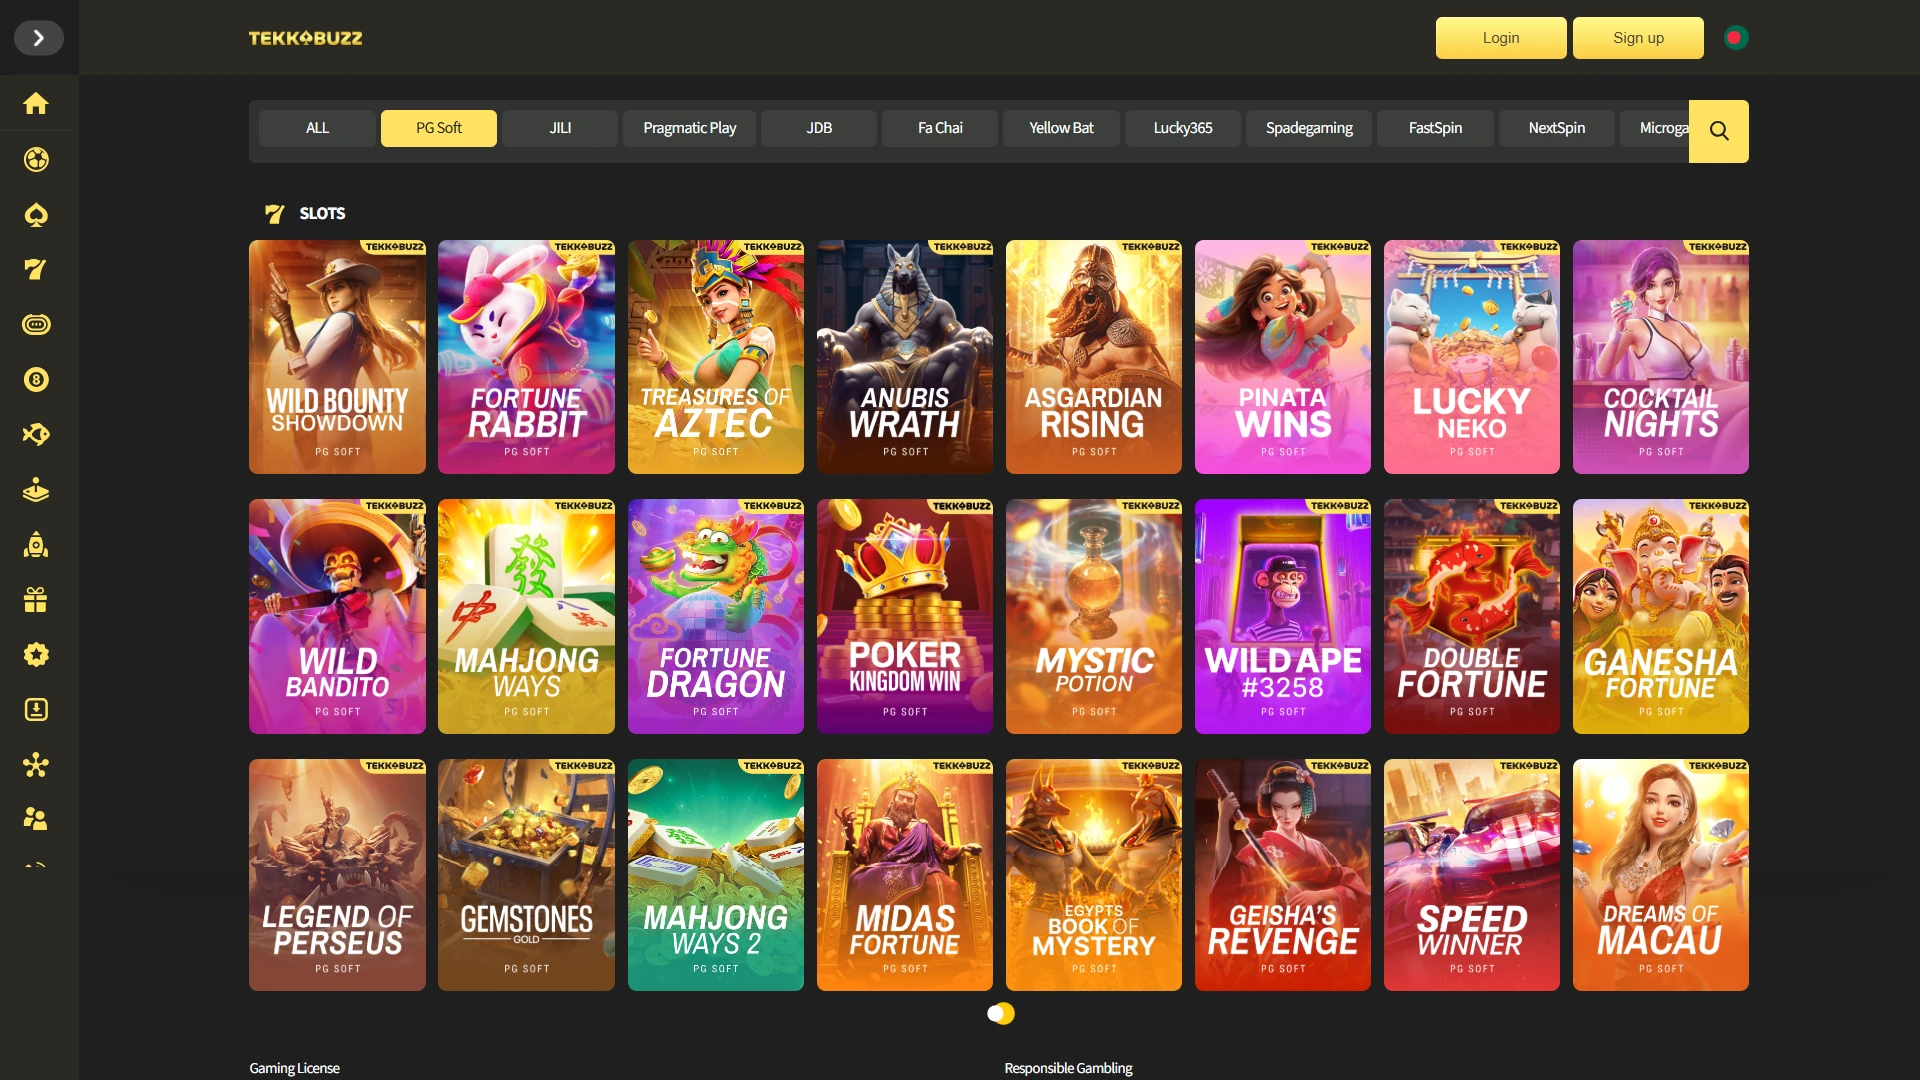Open Sports via the soccer ball icon

pyautogui.click(x=36, y=160)
